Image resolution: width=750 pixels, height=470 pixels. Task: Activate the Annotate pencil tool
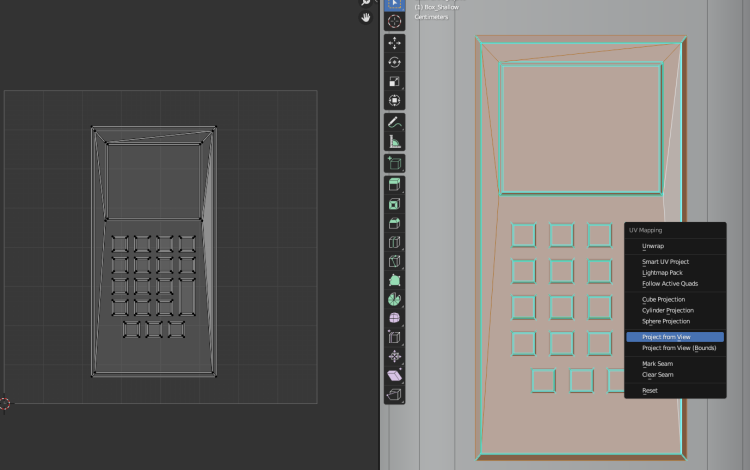tap(394, 122)
